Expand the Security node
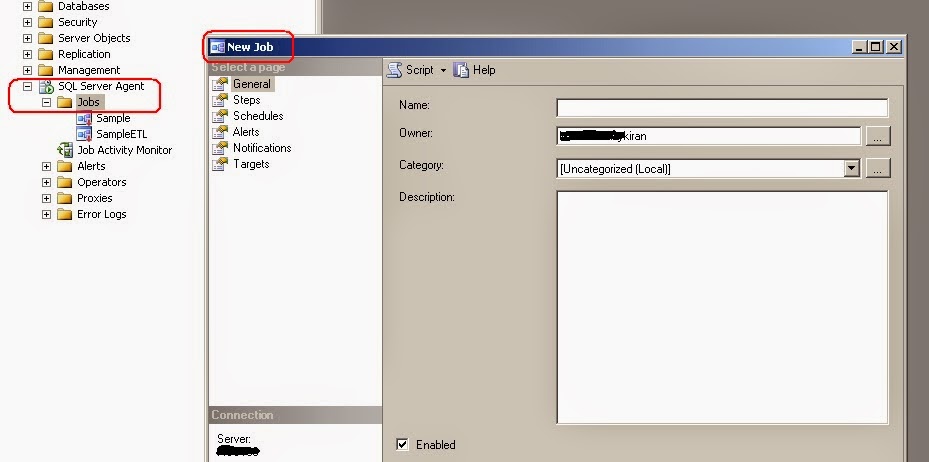The image size is (929, 462). [x=27, y=23]
